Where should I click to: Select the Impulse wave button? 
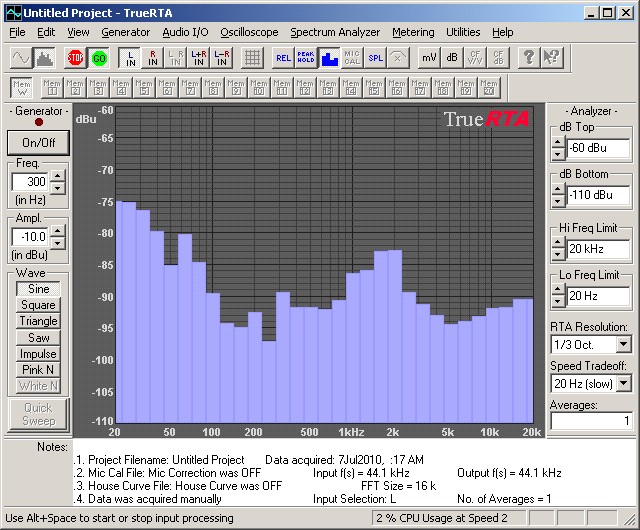point(38,354)
